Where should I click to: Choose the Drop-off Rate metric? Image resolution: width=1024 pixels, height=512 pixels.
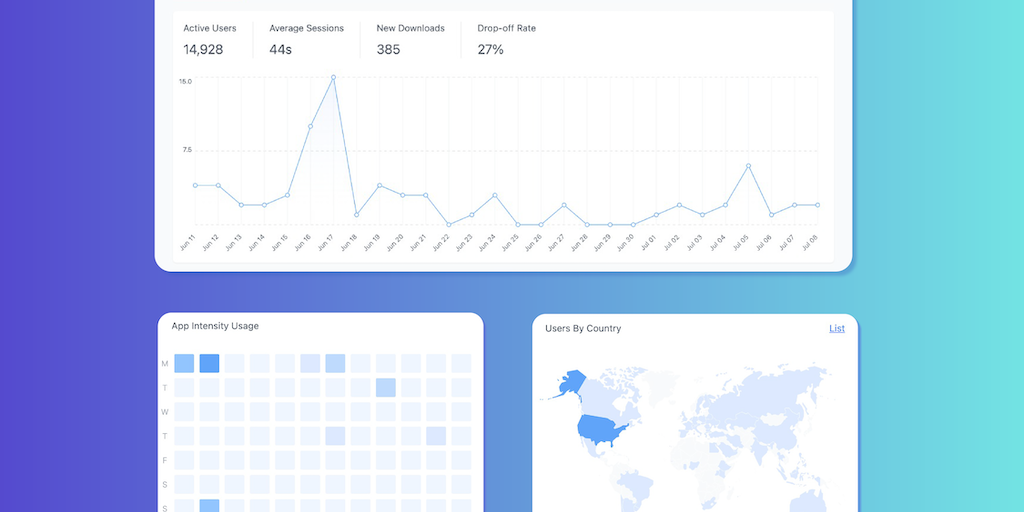coord(506,39)
